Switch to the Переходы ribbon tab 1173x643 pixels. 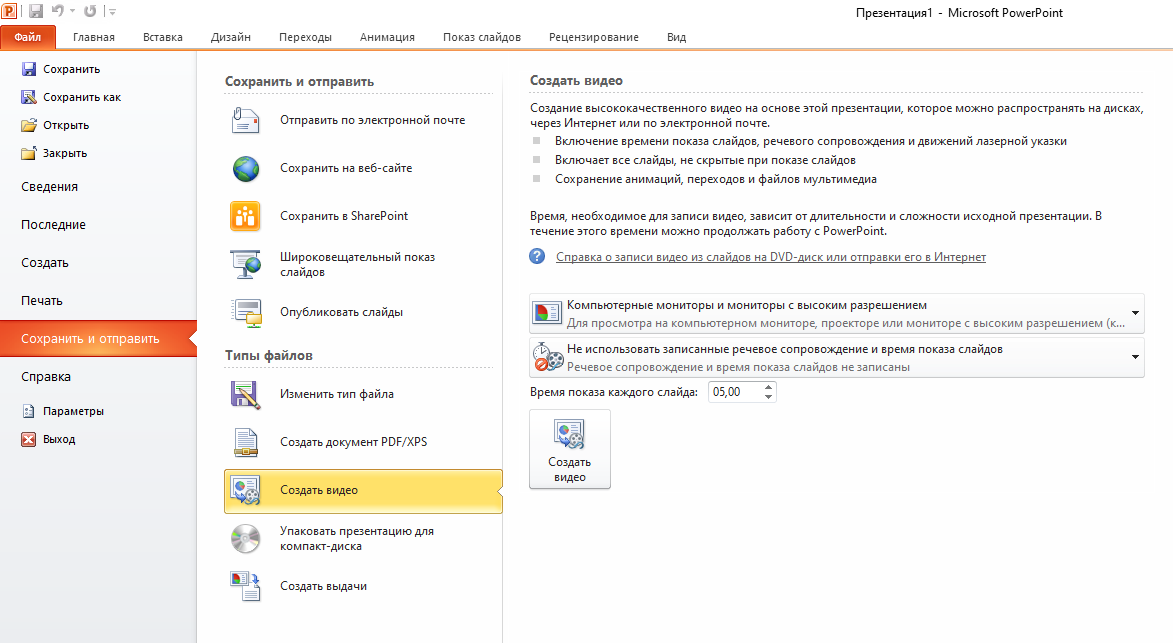[305, 37]
